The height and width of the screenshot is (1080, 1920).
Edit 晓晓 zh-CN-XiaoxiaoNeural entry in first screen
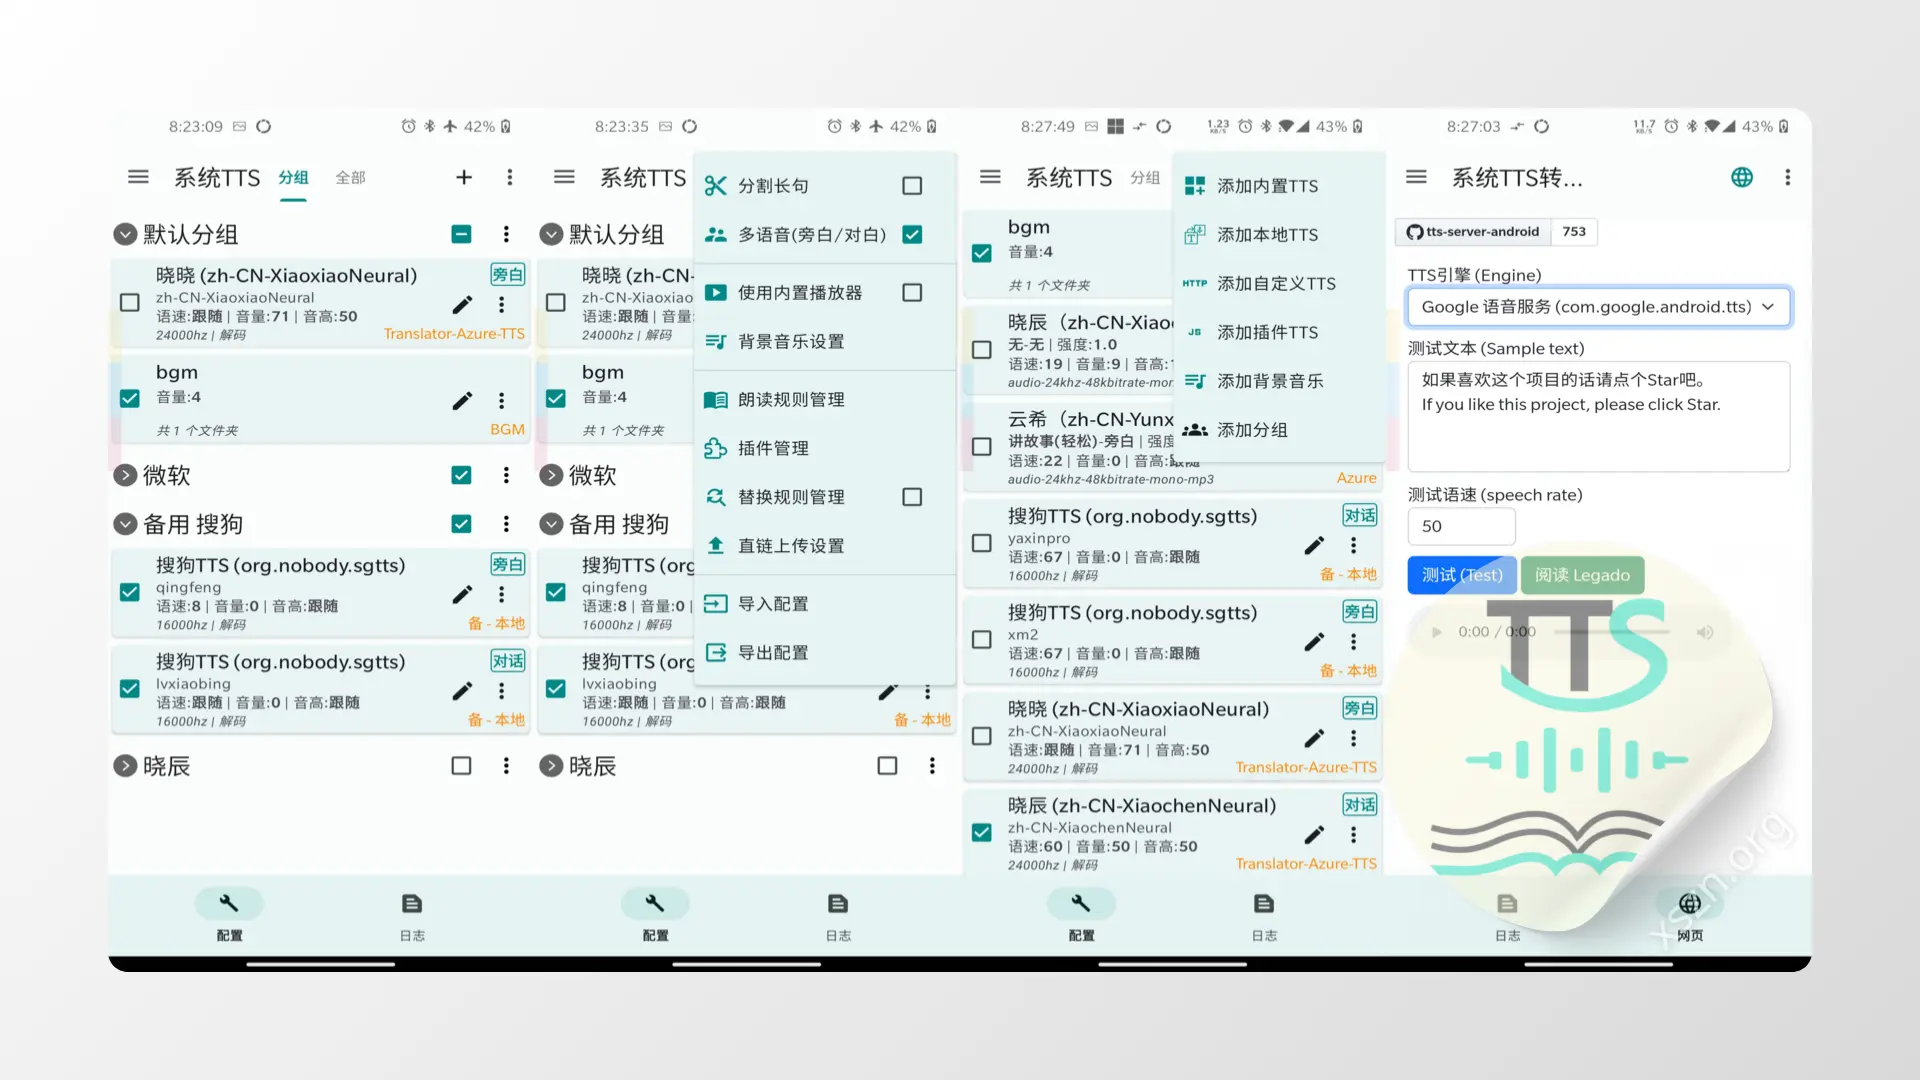462,305
